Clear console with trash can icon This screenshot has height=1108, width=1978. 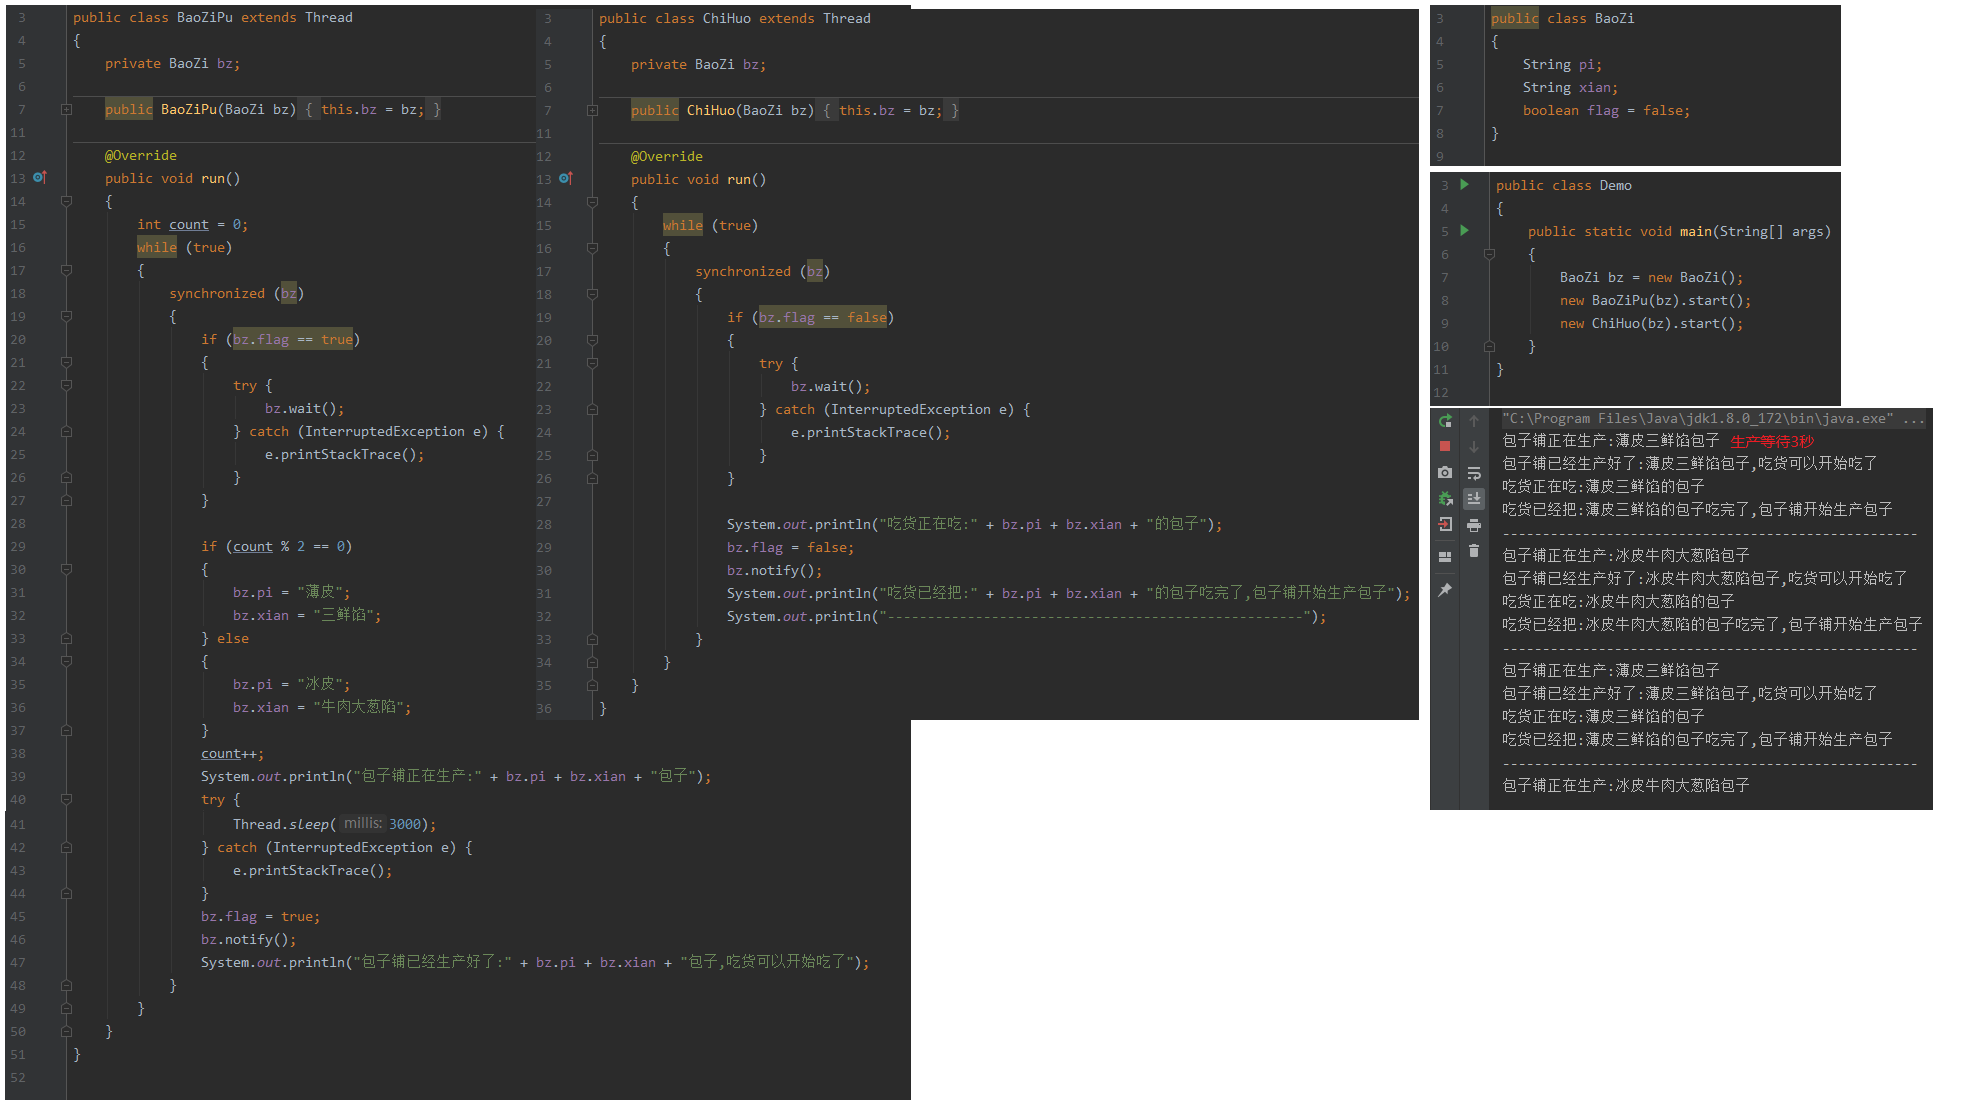1474,550
